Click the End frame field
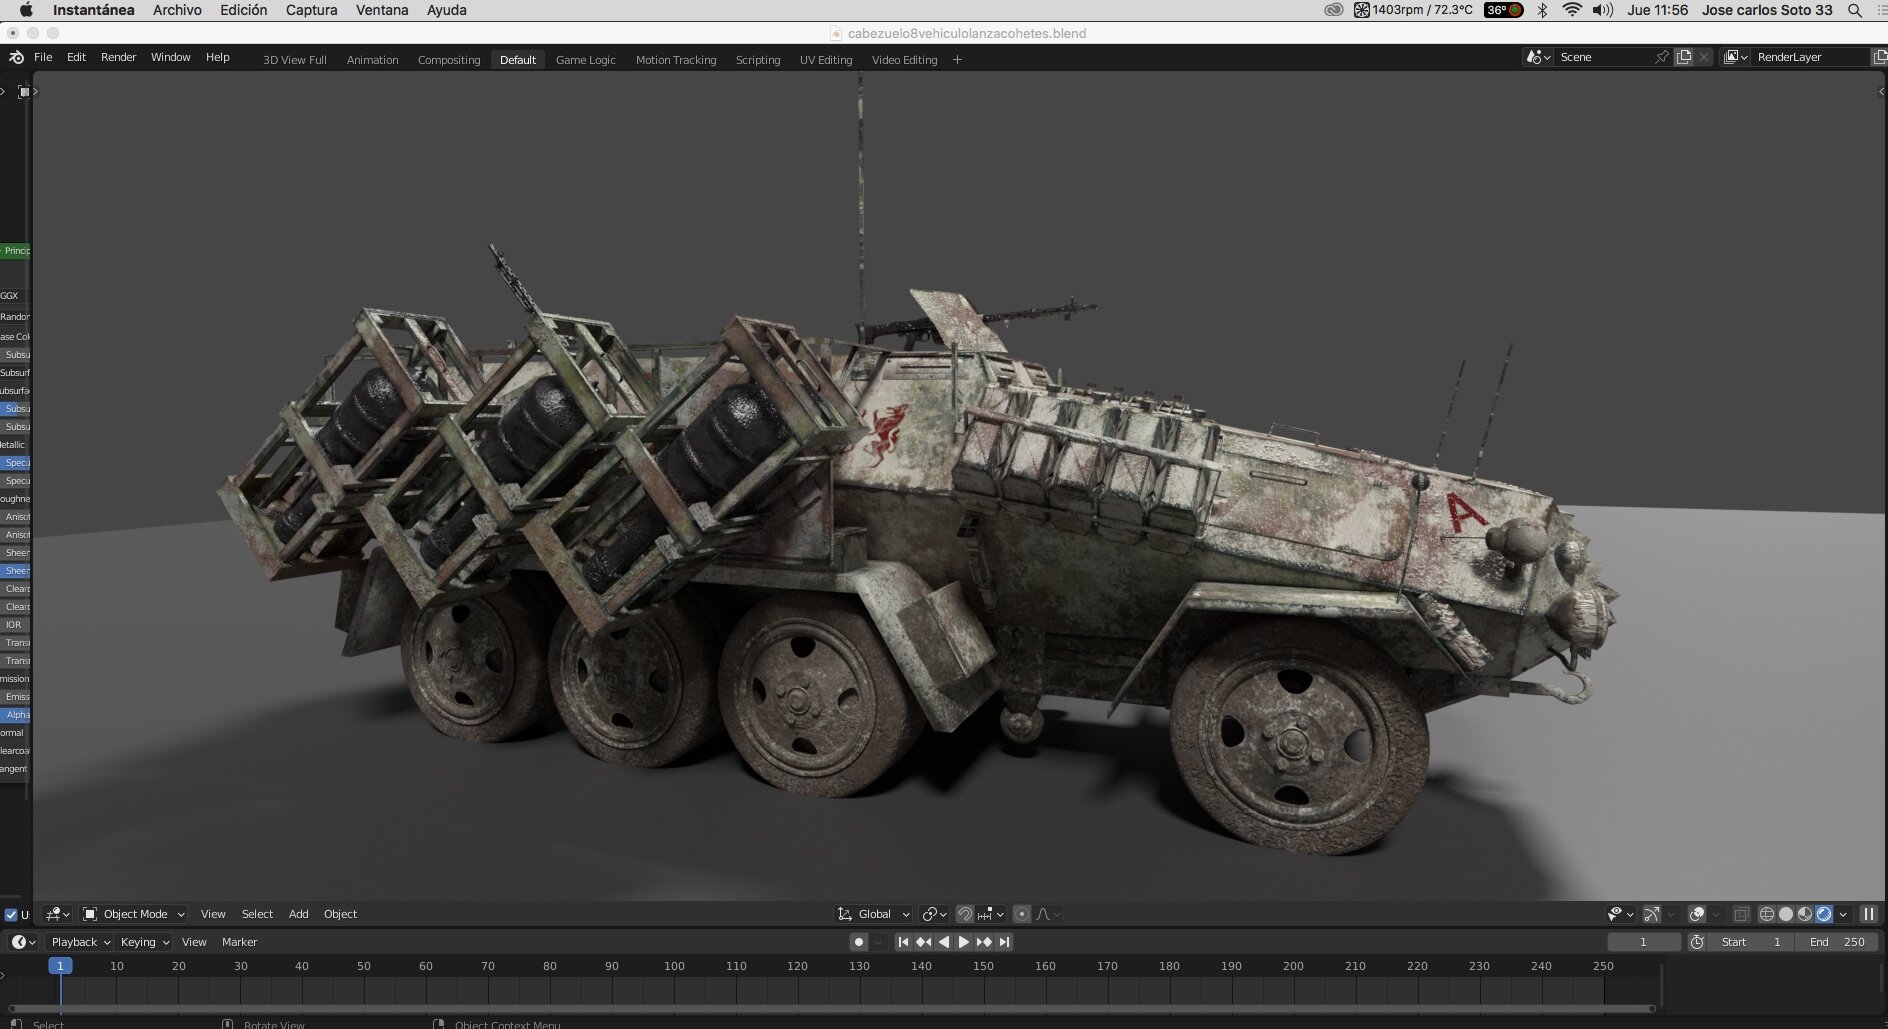Viewport: 1888px width, 1029px height. pos(1837,942)
